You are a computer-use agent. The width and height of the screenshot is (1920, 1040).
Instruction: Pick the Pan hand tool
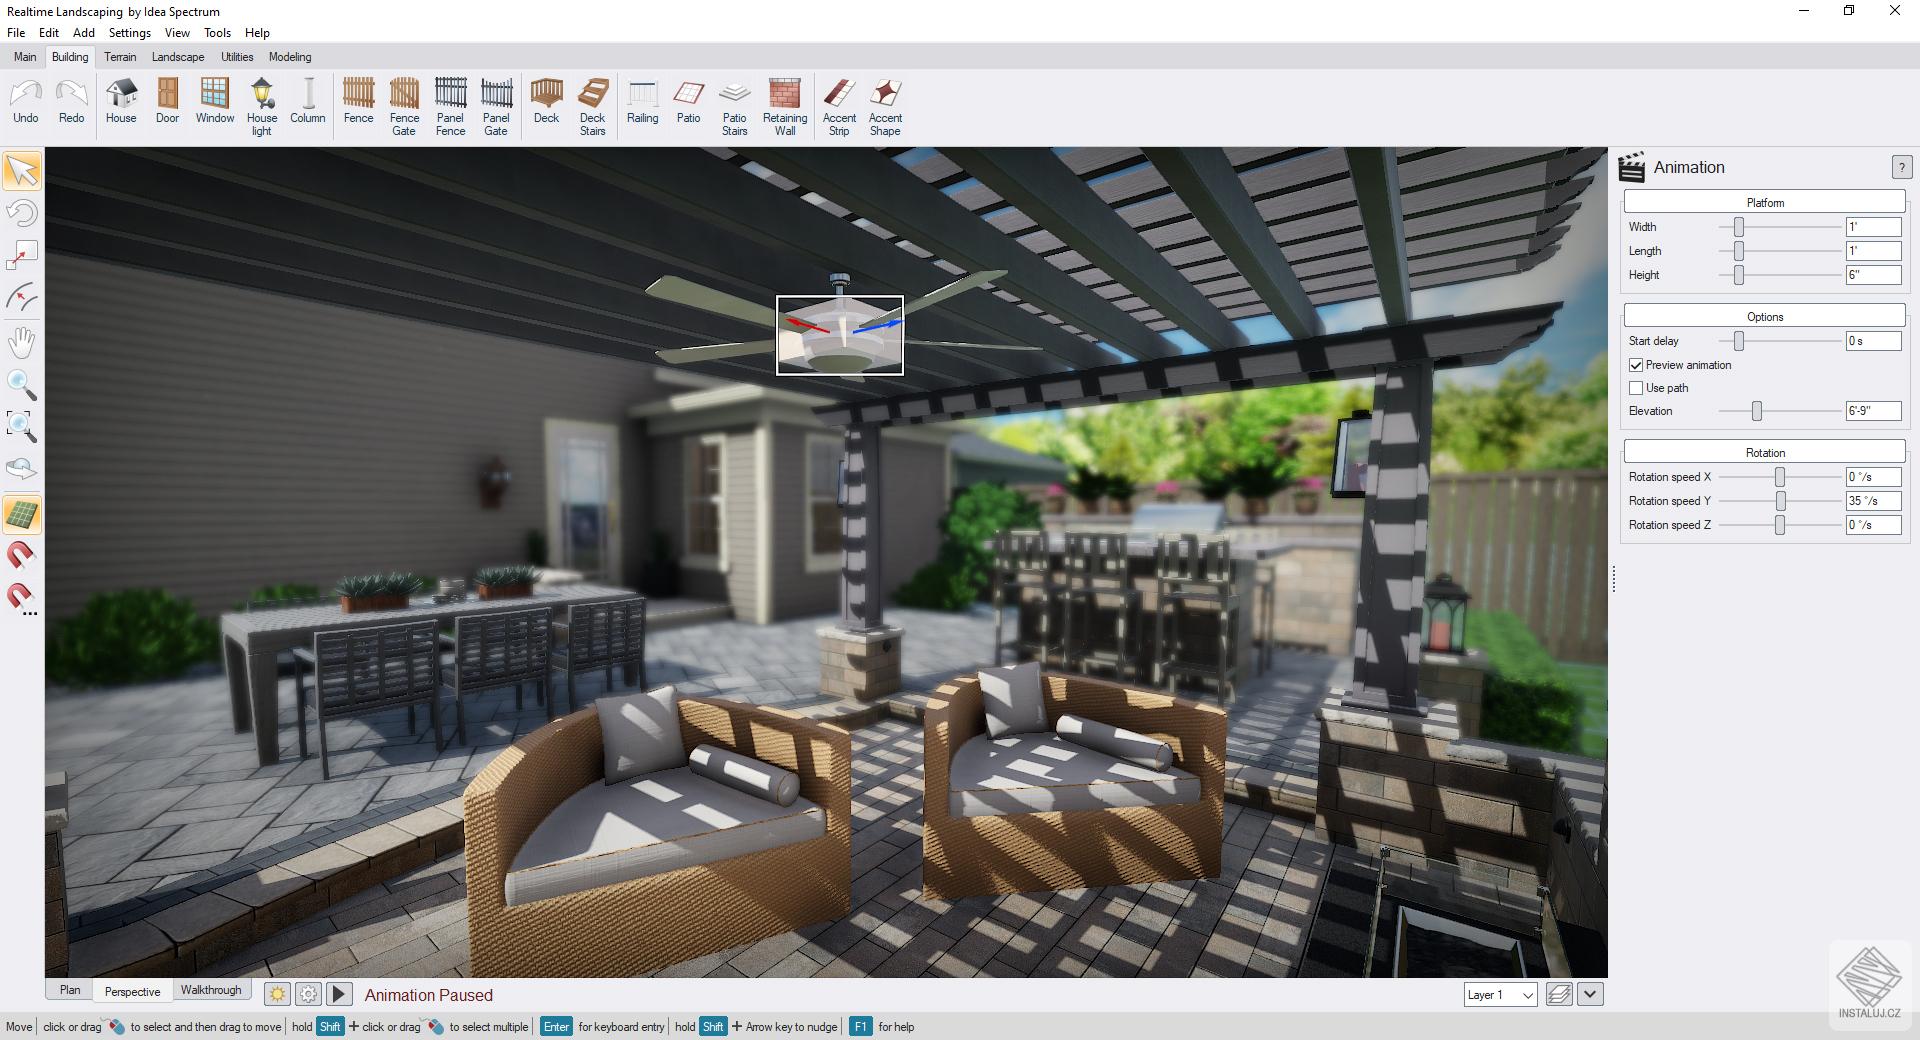[22, 342]
